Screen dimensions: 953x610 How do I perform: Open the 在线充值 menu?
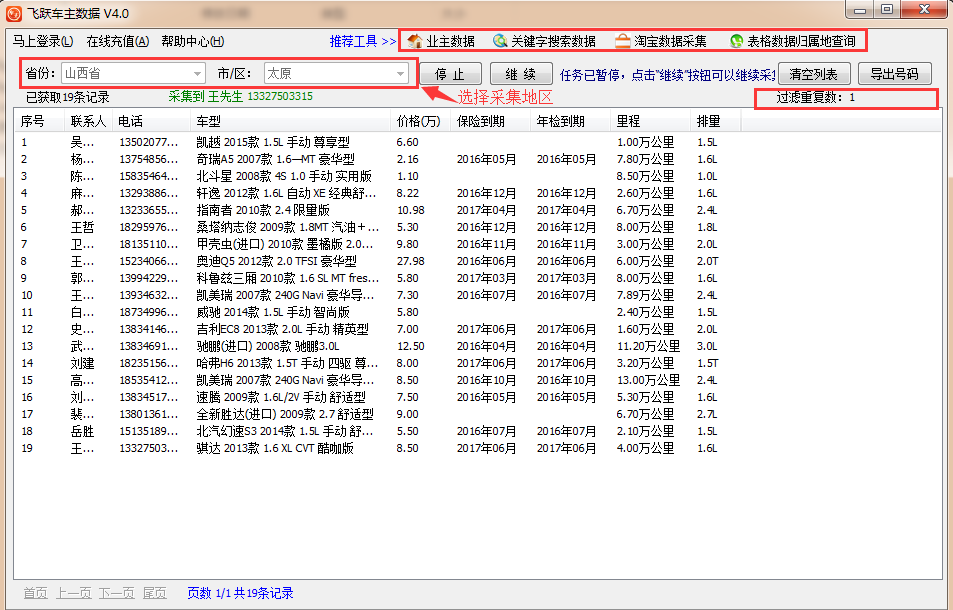pos(117,42)
